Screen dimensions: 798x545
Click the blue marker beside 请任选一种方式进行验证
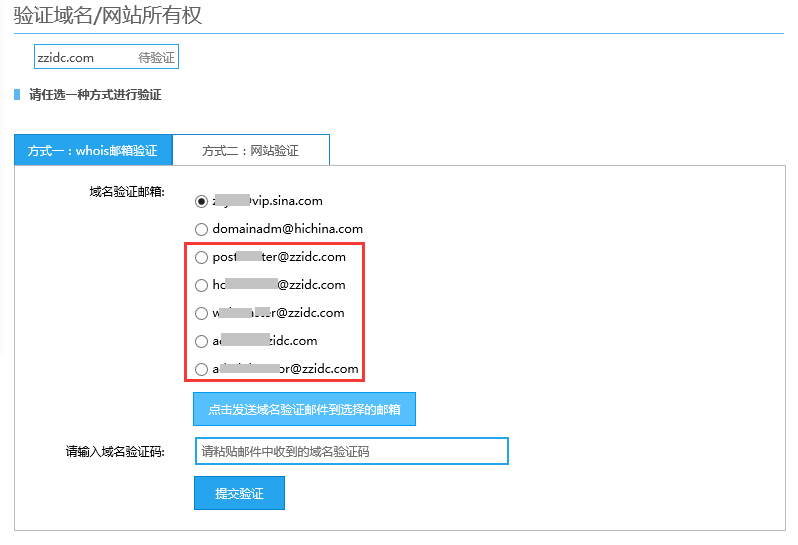[x=17, y=95]
